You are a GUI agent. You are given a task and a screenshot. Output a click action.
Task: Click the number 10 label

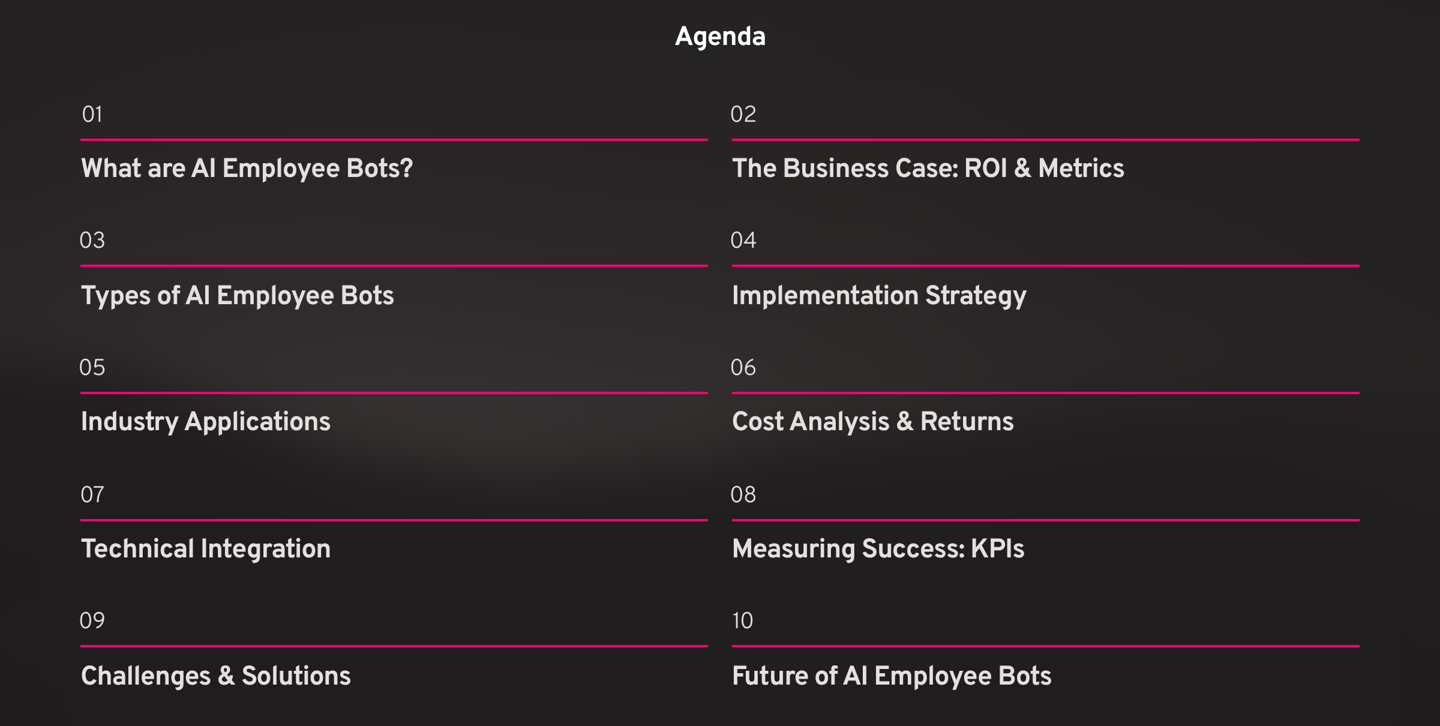click(x=742, y=621)
